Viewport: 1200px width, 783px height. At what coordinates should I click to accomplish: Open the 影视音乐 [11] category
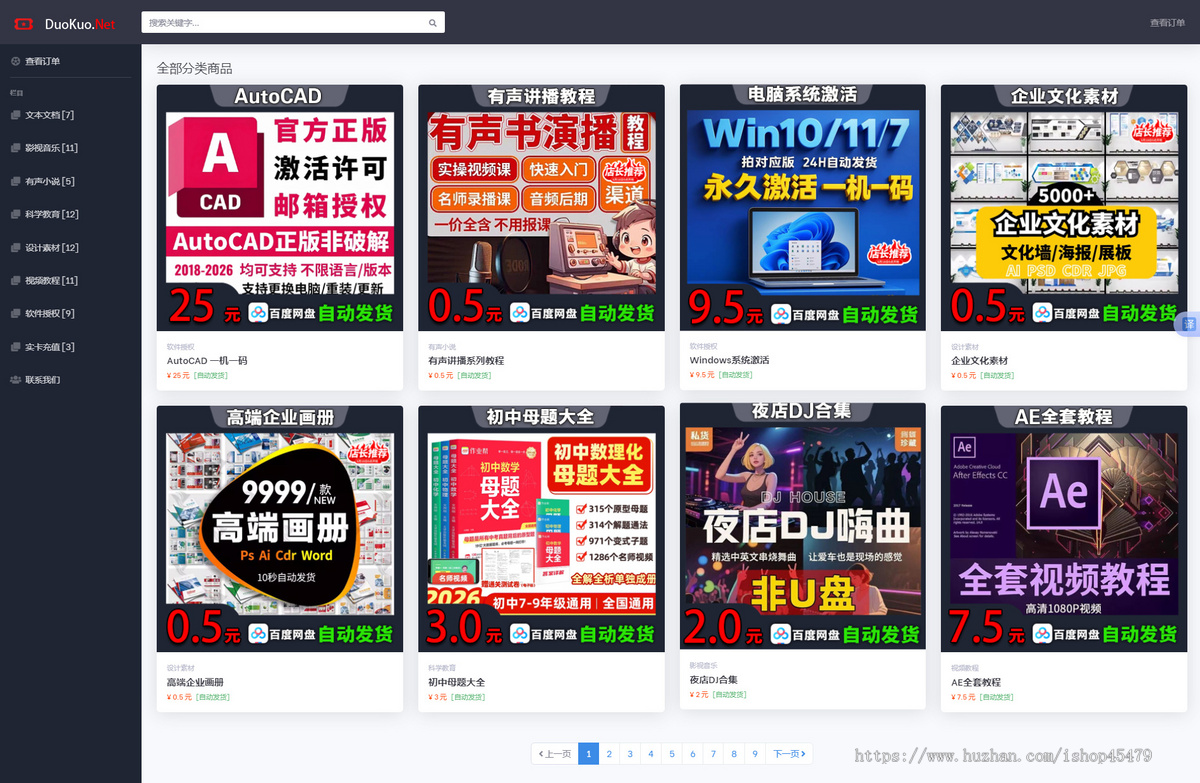(x=51, y=148)
